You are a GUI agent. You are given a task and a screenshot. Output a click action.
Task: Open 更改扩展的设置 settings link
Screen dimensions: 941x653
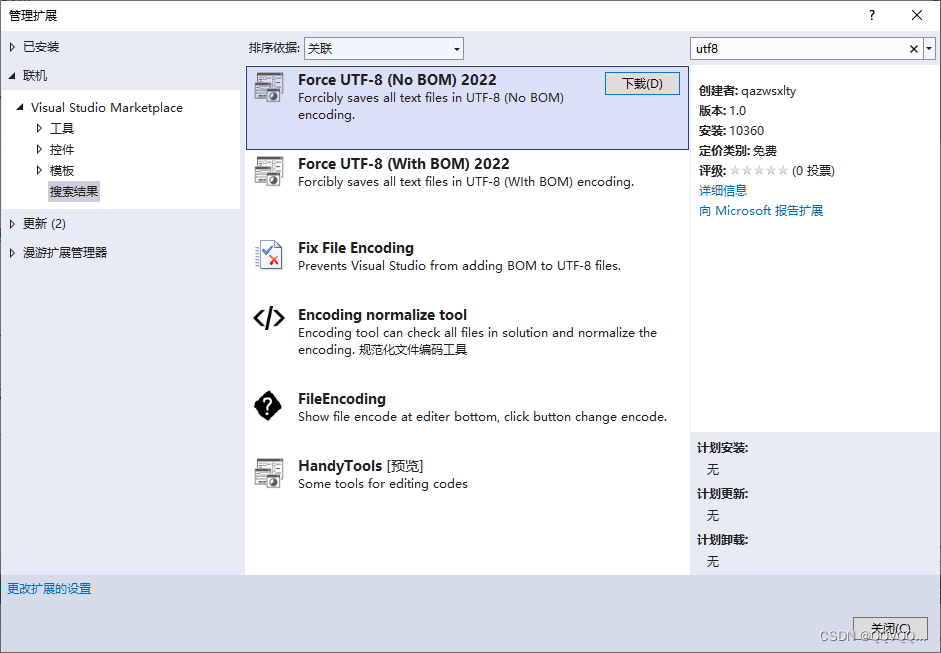tap(49, 589)
